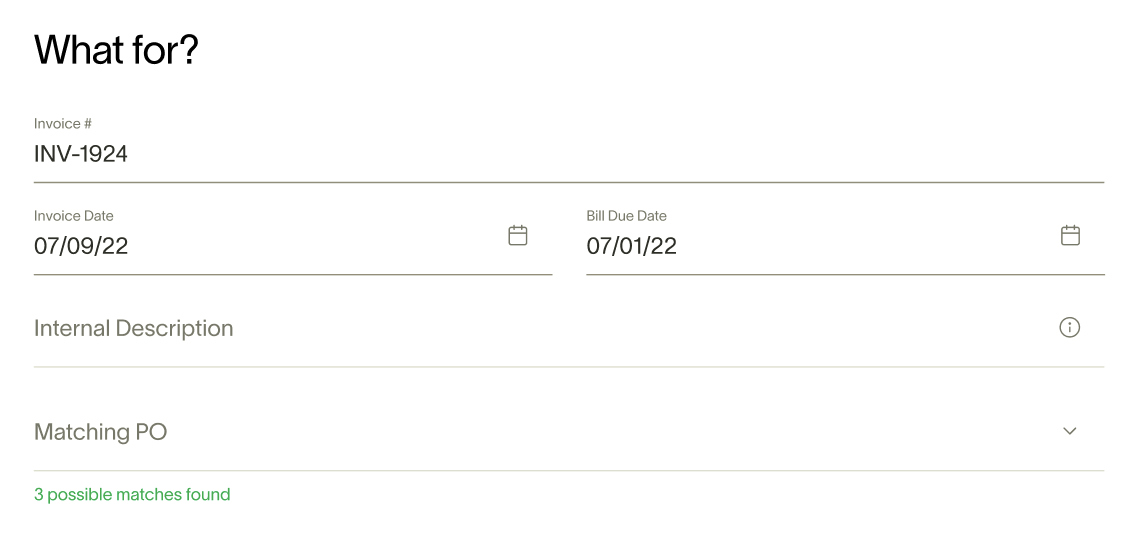Click the 'Invoice #' label
Screen dimensions: 1146x538
[62, 124]
